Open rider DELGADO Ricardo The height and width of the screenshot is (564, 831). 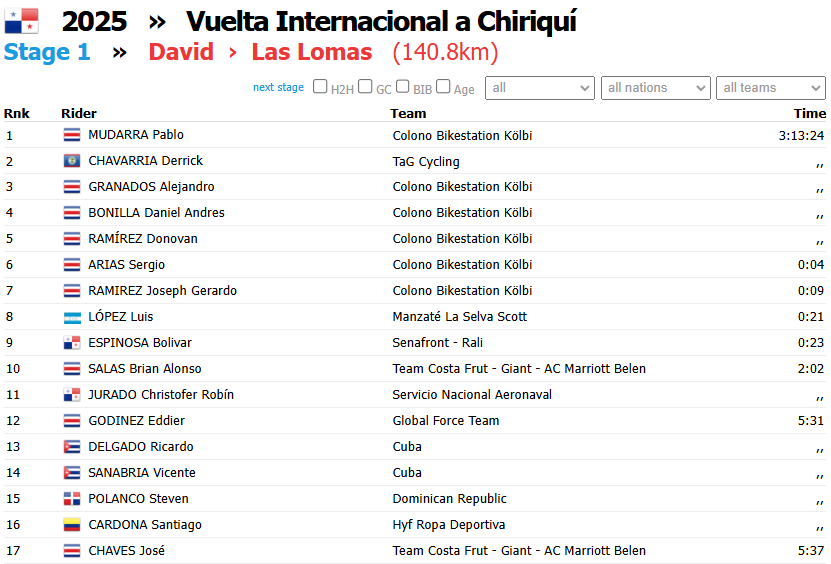click(140, 446)
